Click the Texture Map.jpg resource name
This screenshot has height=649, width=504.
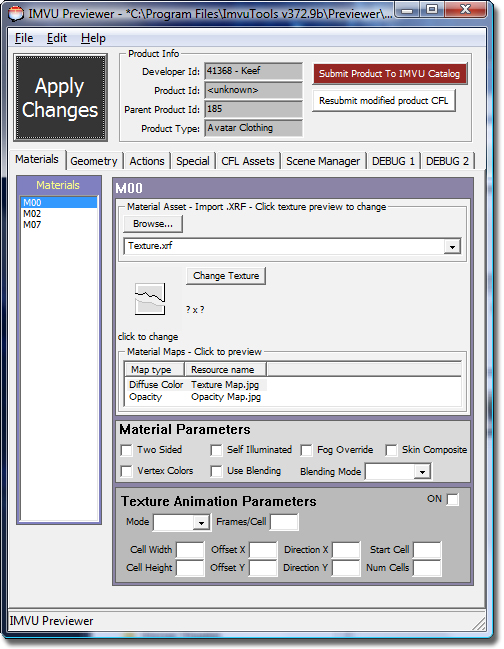tap(225, 385)
